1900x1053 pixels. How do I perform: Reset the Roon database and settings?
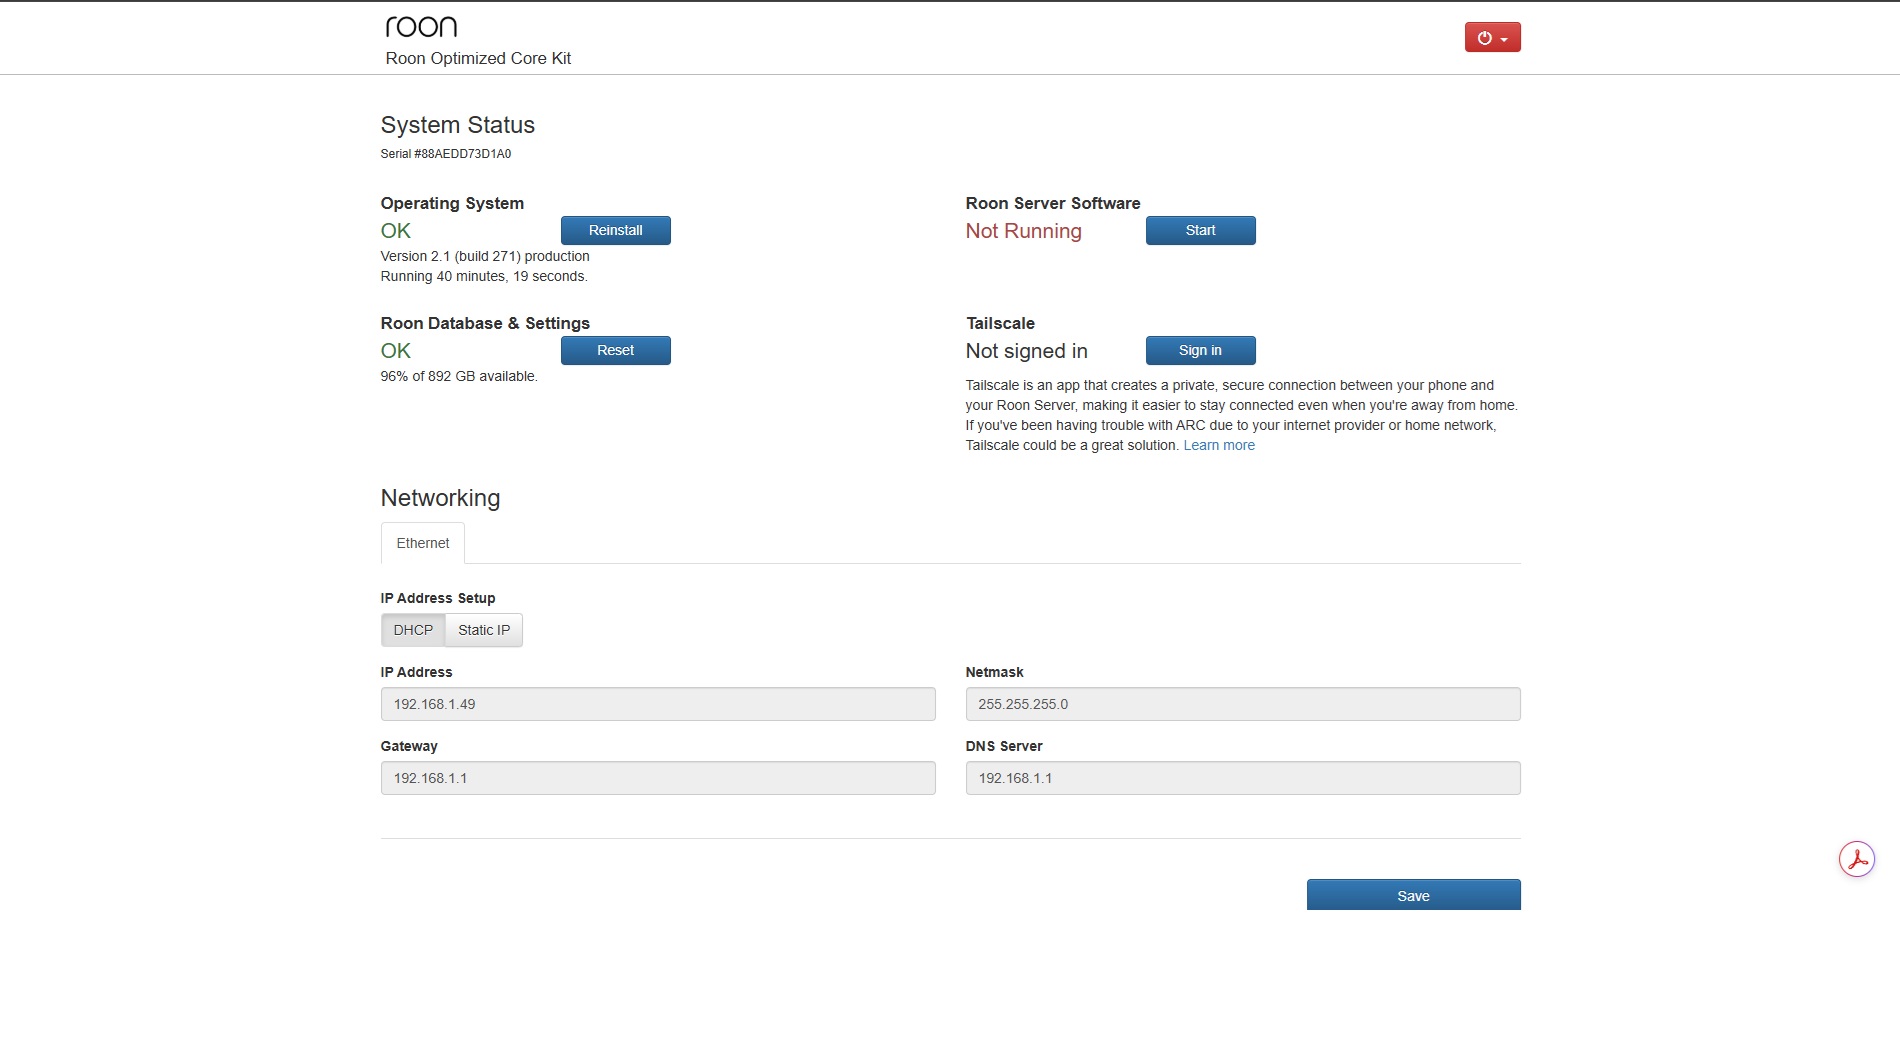tap(615, 350)
